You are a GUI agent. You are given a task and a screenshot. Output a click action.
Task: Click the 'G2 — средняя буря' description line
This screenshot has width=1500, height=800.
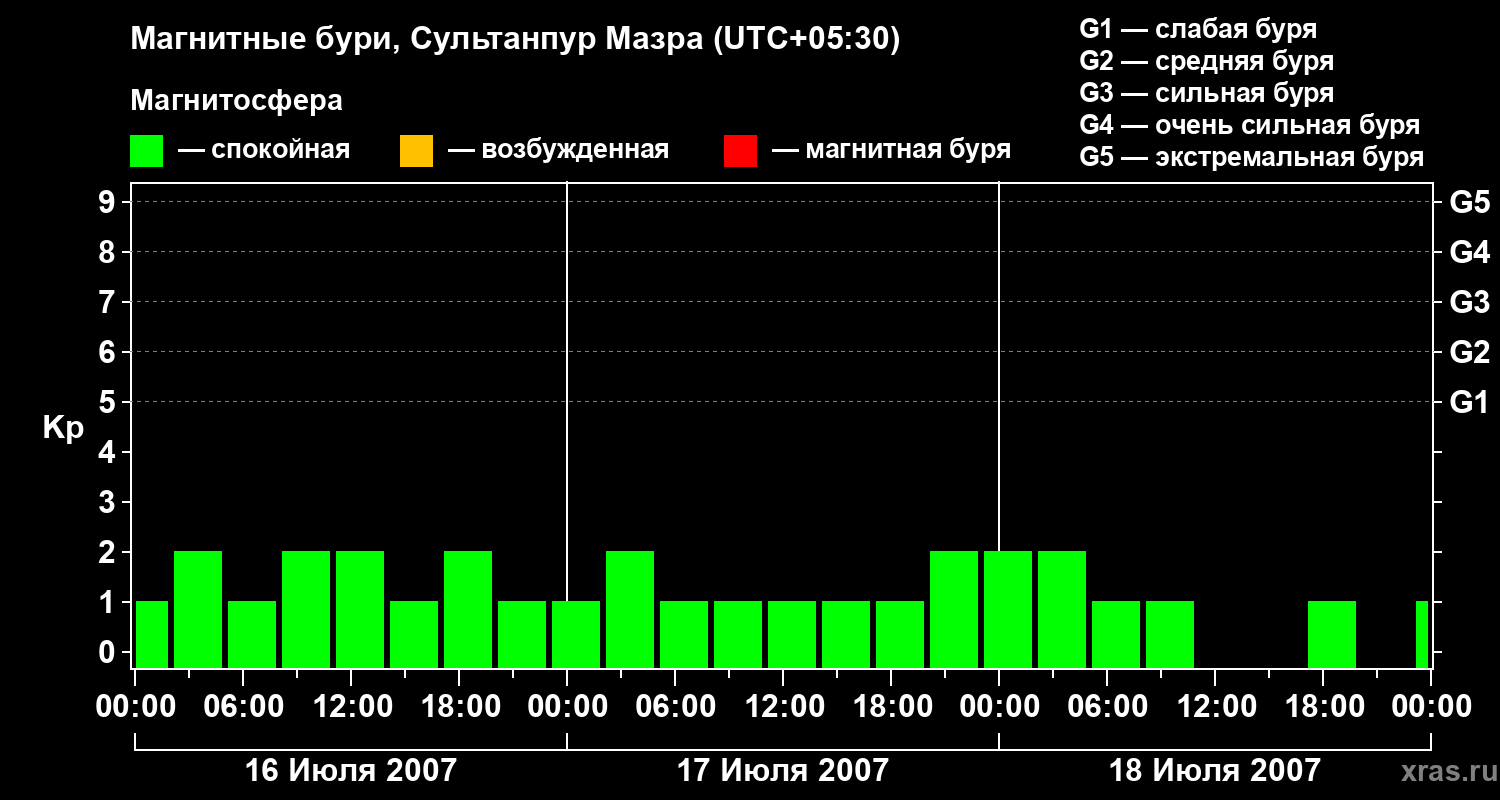coord(1207,61)
